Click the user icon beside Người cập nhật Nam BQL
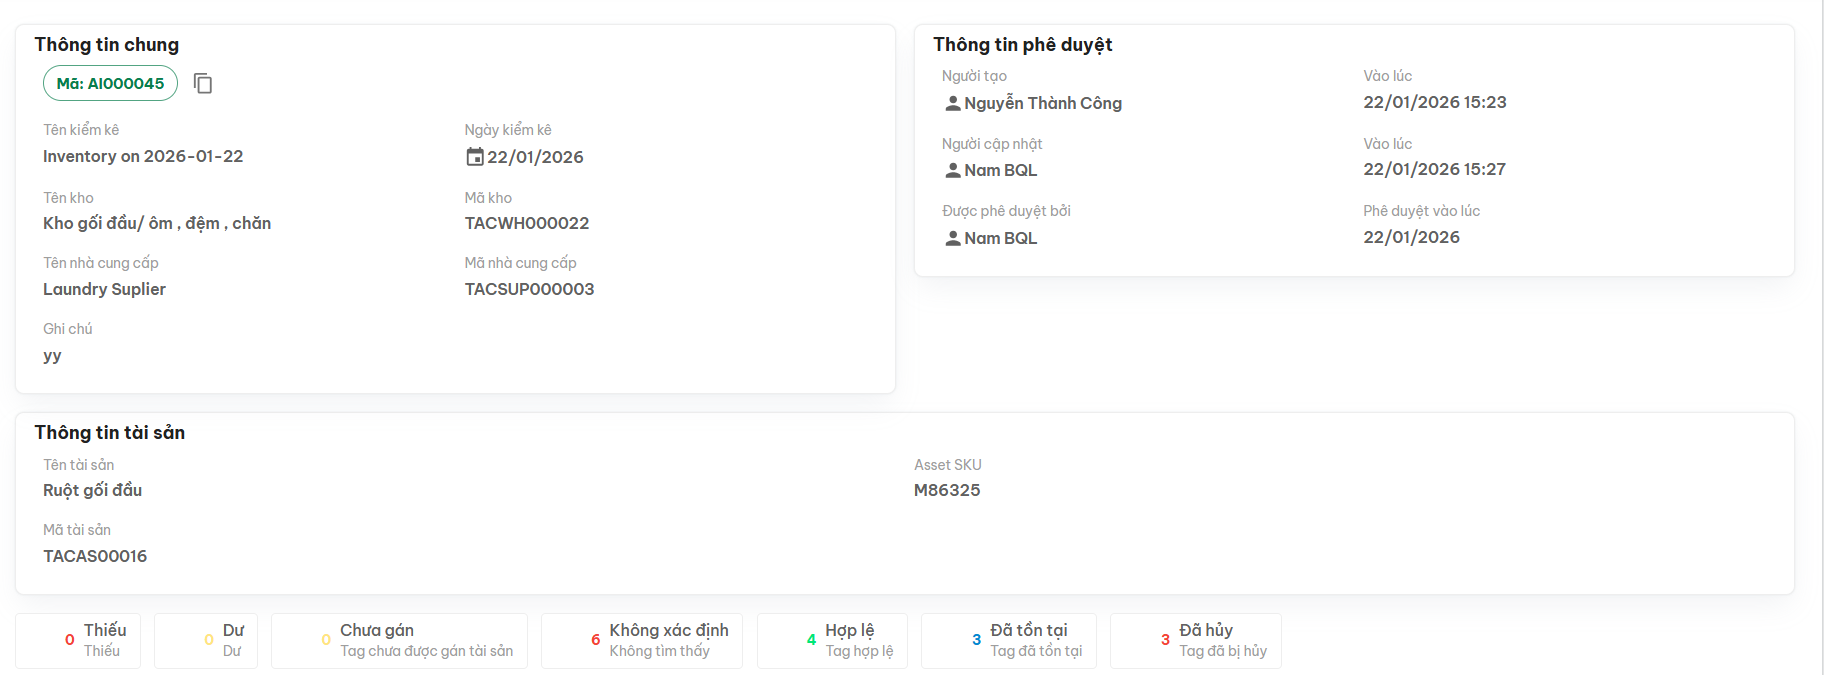The width and height of the screenshot is (1824, 675). 953,170
